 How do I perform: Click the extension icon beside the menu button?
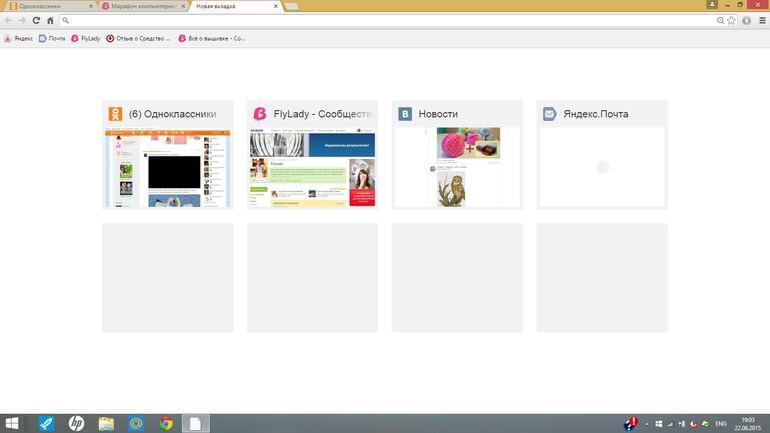pos(746,21)
